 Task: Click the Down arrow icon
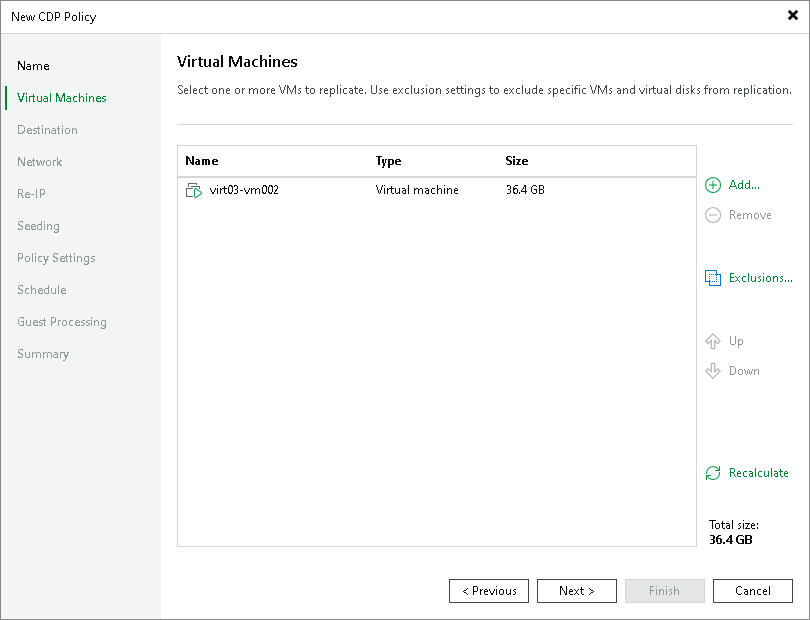coord(713,371)
